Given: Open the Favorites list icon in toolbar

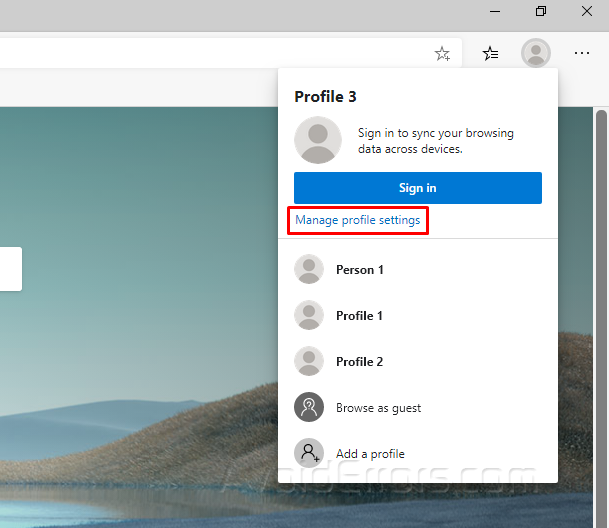Looking at the screenshot, I should tap(490, 54).
